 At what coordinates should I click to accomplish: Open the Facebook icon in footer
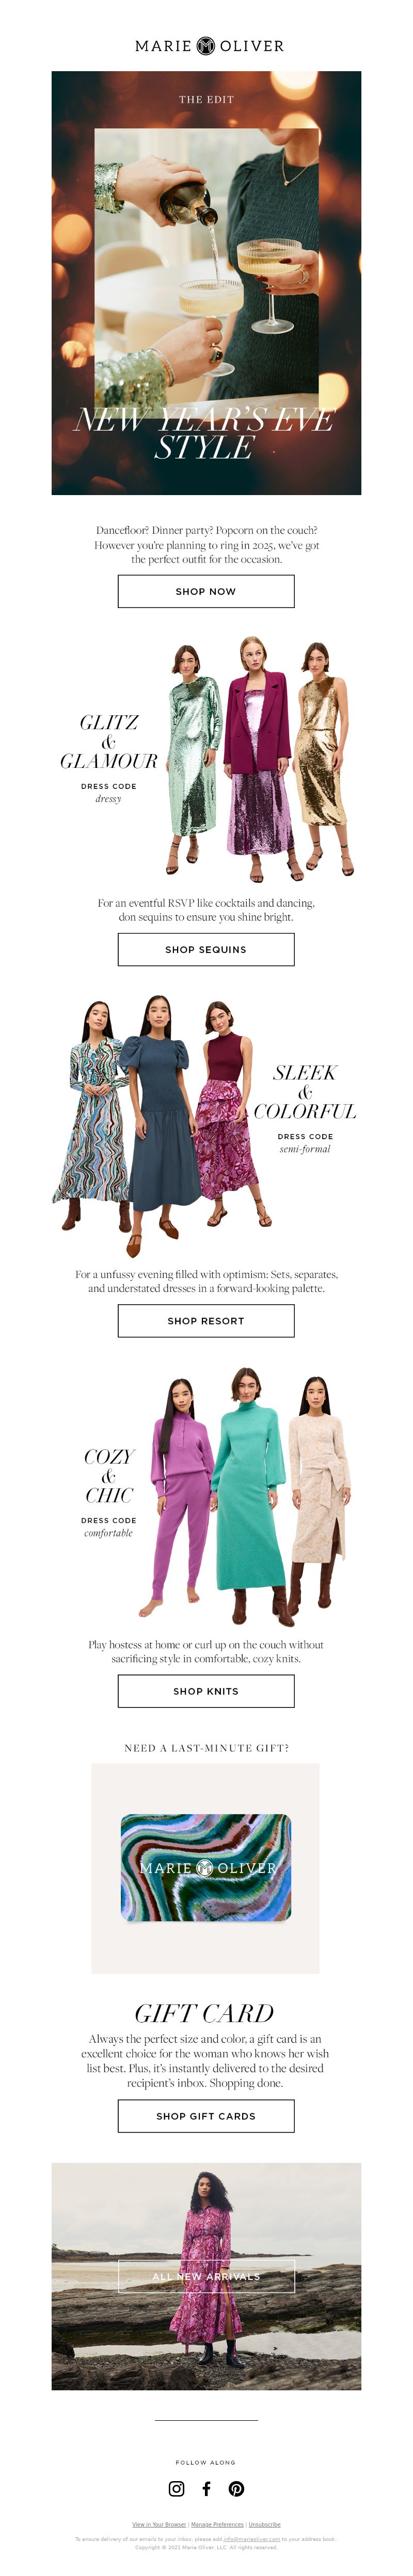click(x=206, y=2488)
